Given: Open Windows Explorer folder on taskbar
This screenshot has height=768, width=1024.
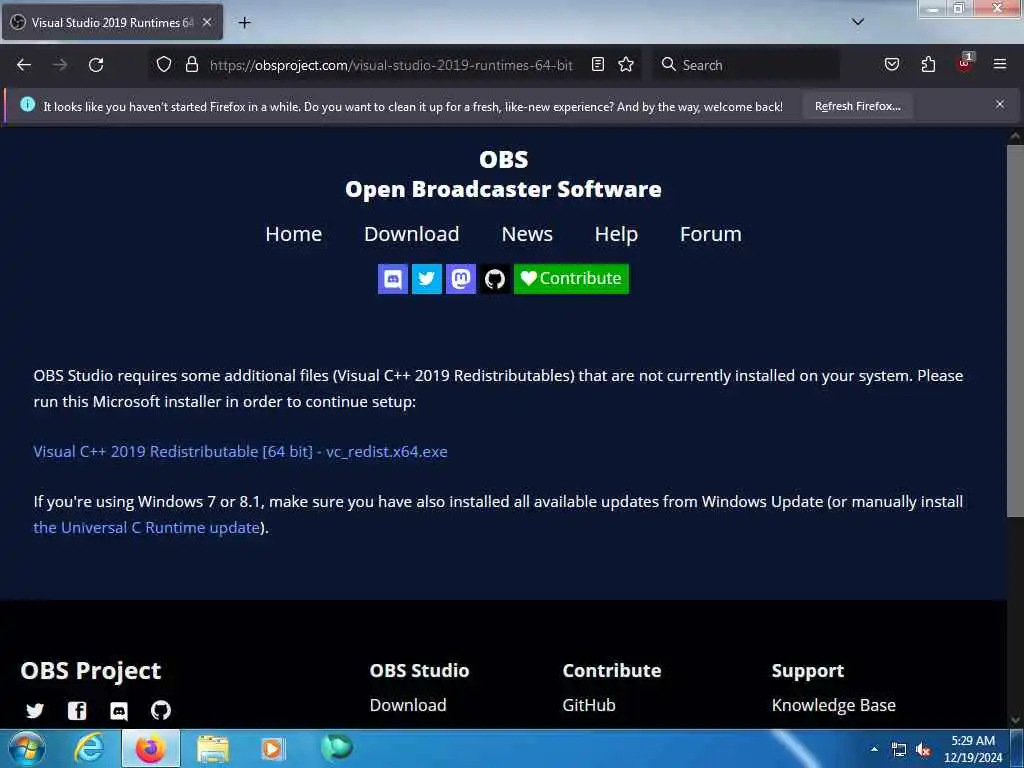Looking at the screenshot, I should click(x=213, y=748).
